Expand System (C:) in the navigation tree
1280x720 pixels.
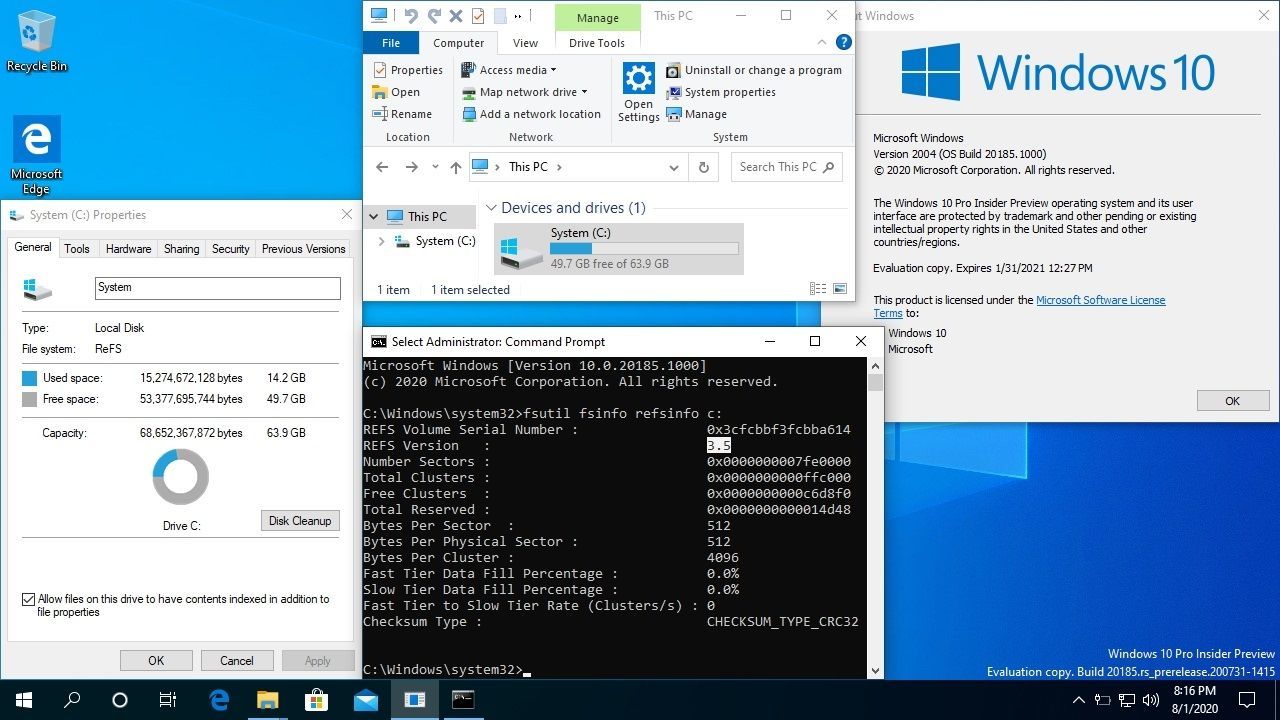coord(381,241)
